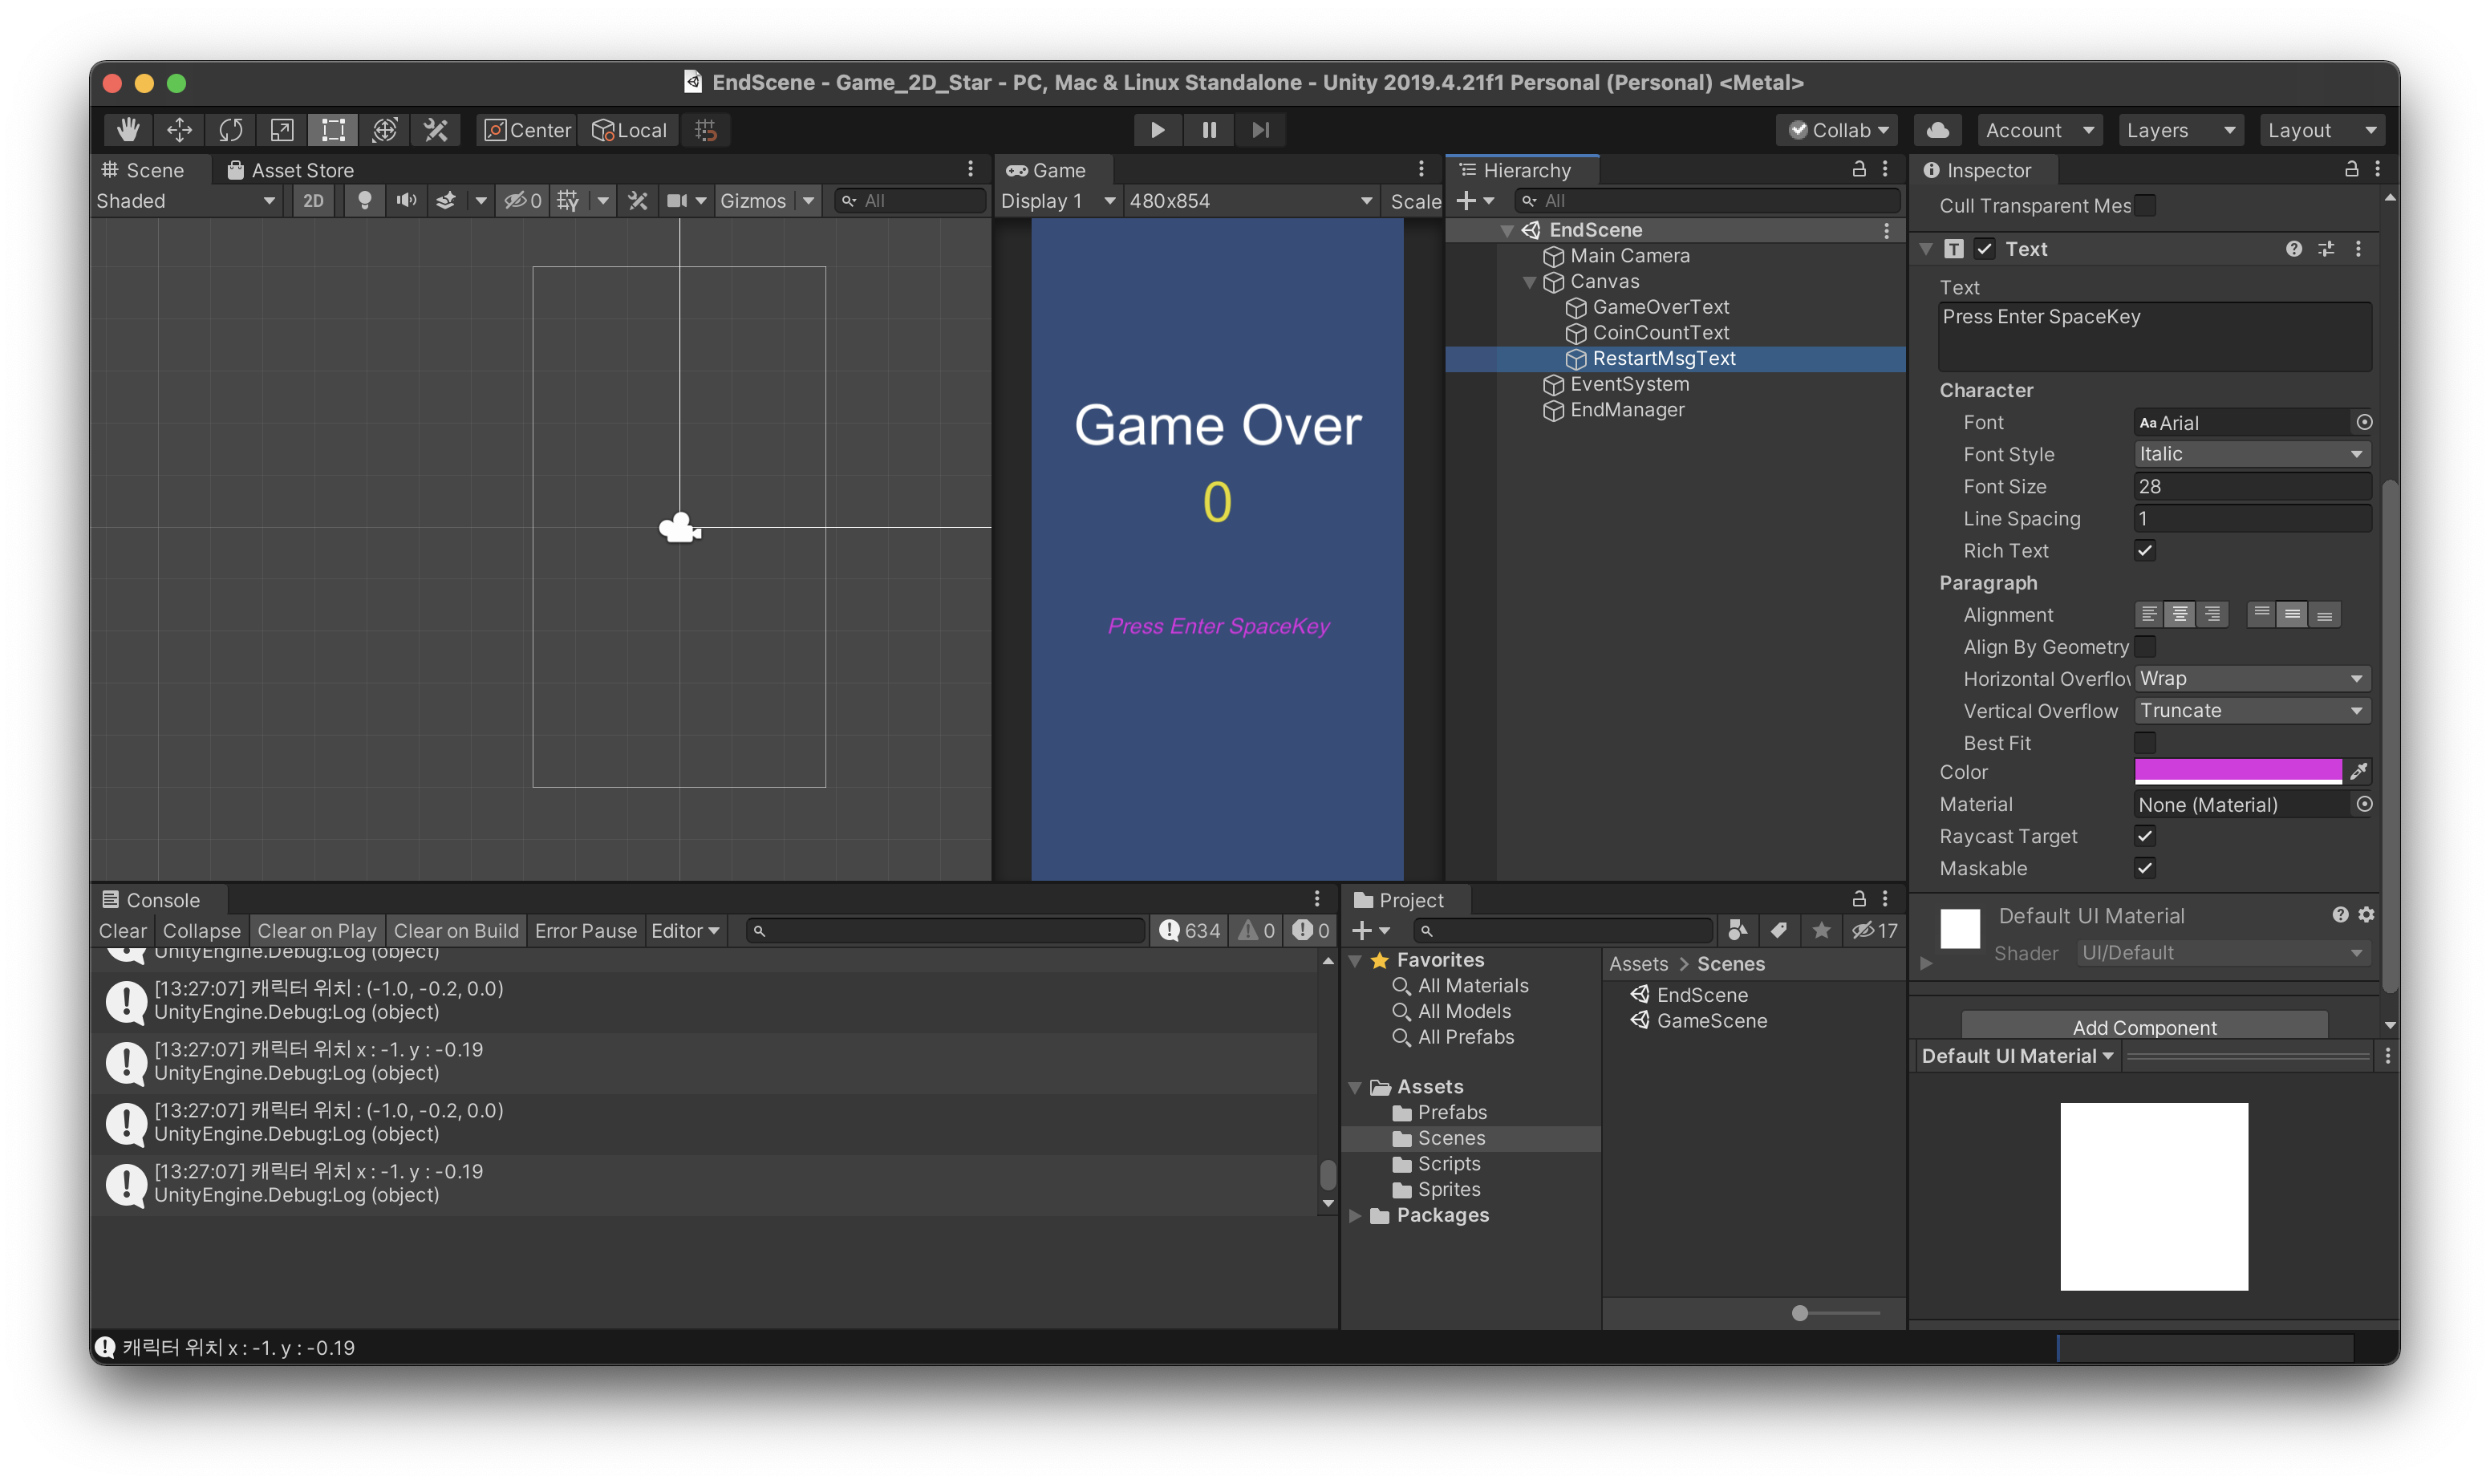Select the Hand tool in toolbar

tap(128, 130)
